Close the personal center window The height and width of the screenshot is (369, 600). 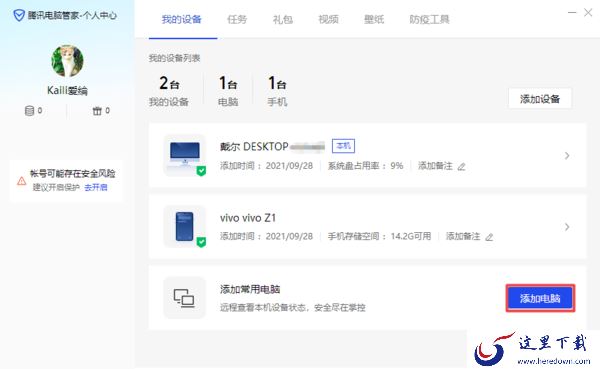(588, 13)
